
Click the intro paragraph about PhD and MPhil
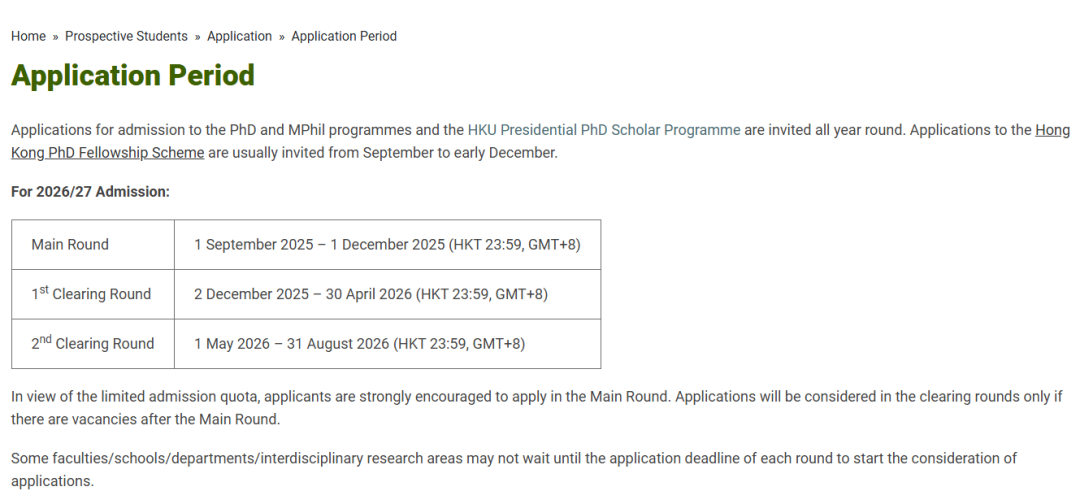pyautogui.click(x=540, y=141)
